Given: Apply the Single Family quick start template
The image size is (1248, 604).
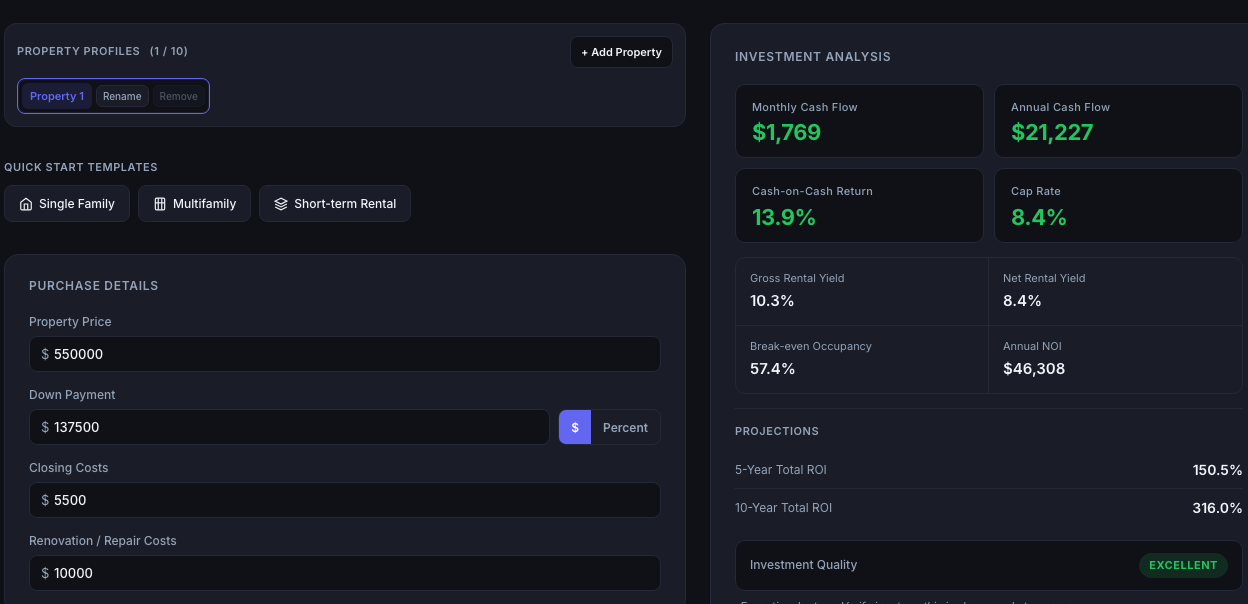Looking at the screenshot, I should click(x=67, y=203).
